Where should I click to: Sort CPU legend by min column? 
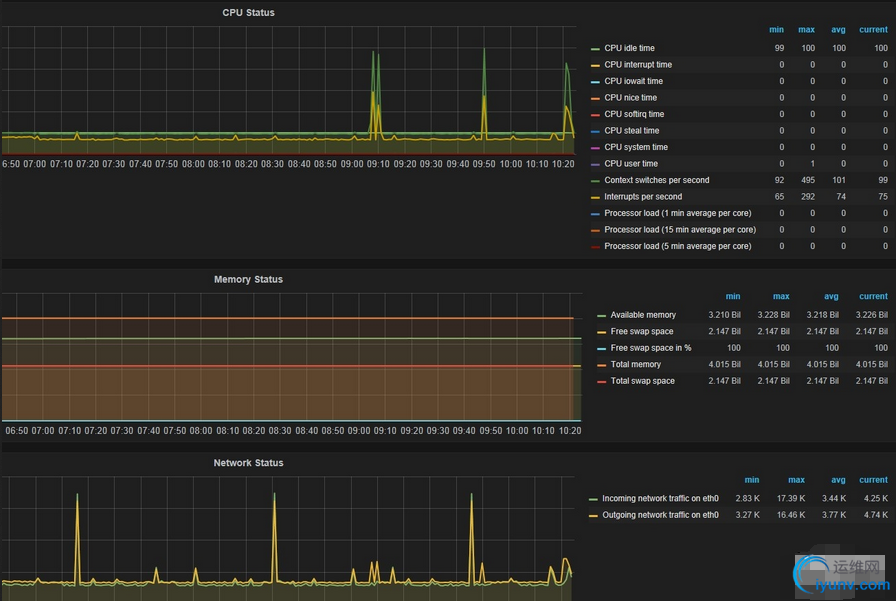tap(776, 30)
